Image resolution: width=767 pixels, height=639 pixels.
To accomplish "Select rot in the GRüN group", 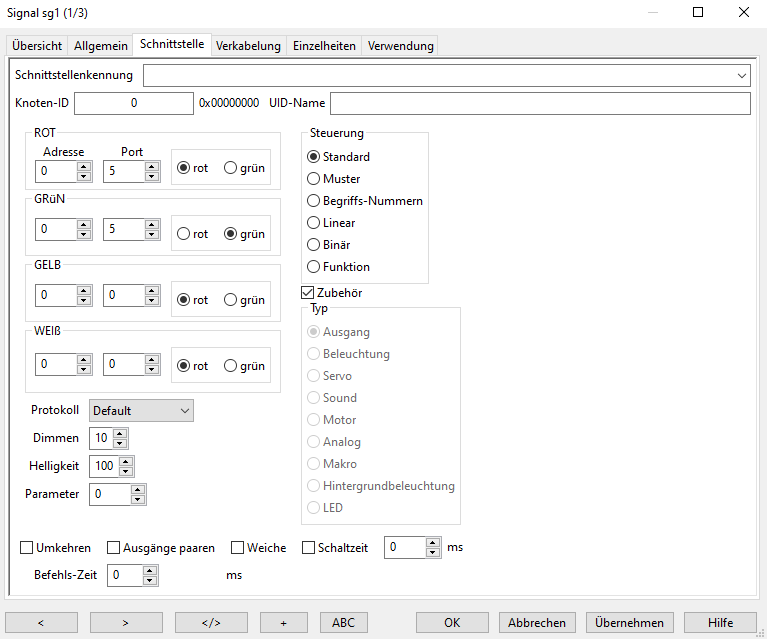I will click(x=192, y=234).
